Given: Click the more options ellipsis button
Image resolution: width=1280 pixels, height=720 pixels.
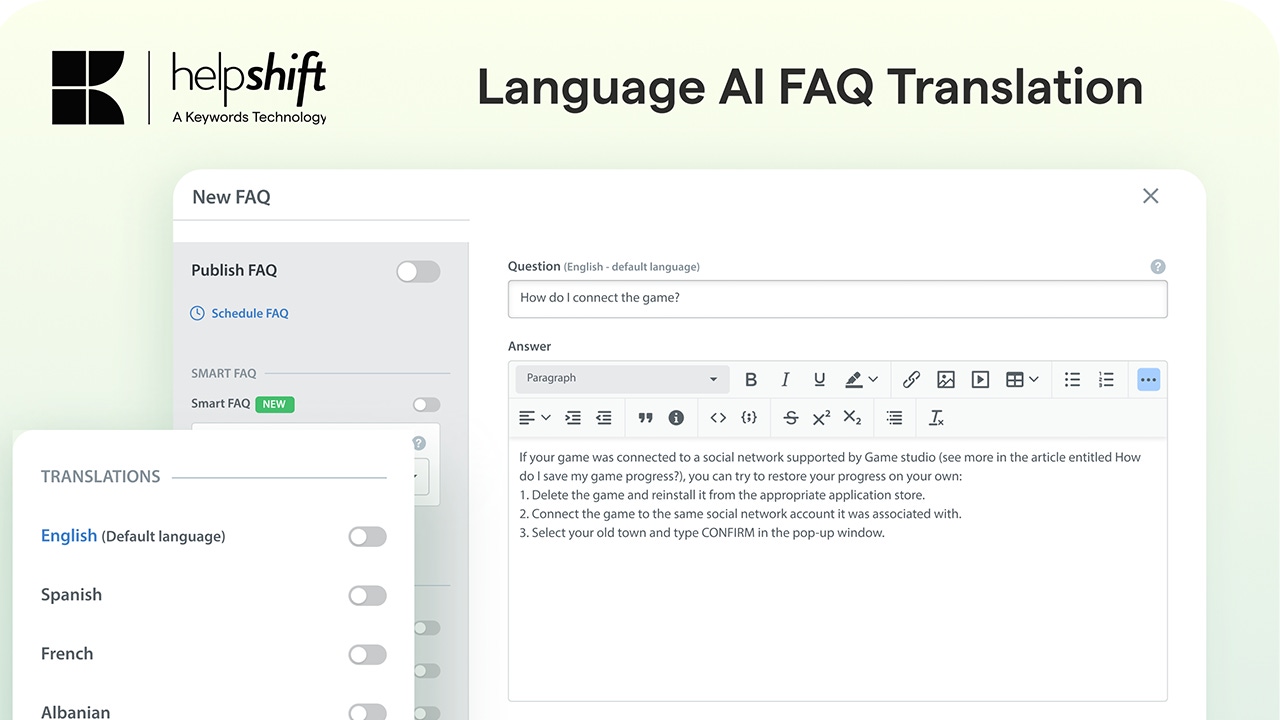Looking at the screenshot, I should 1148,379.
